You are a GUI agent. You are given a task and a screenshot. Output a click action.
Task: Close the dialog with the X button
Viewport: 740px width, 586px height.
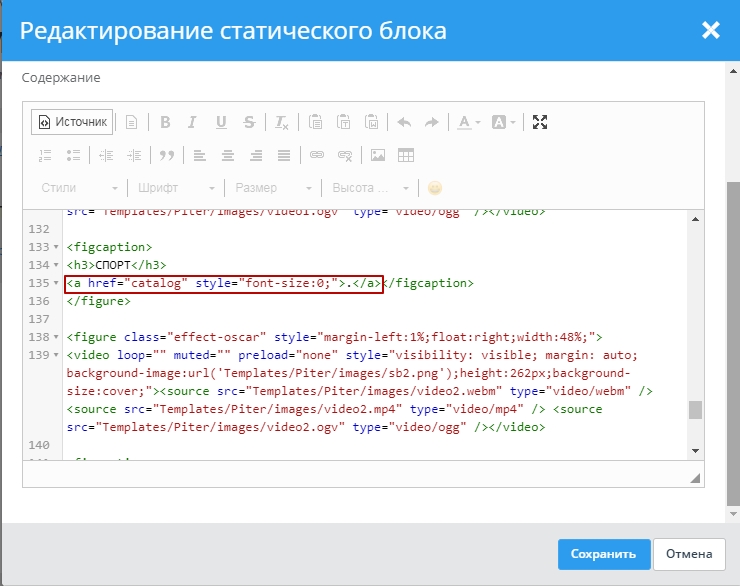point(711,31)
